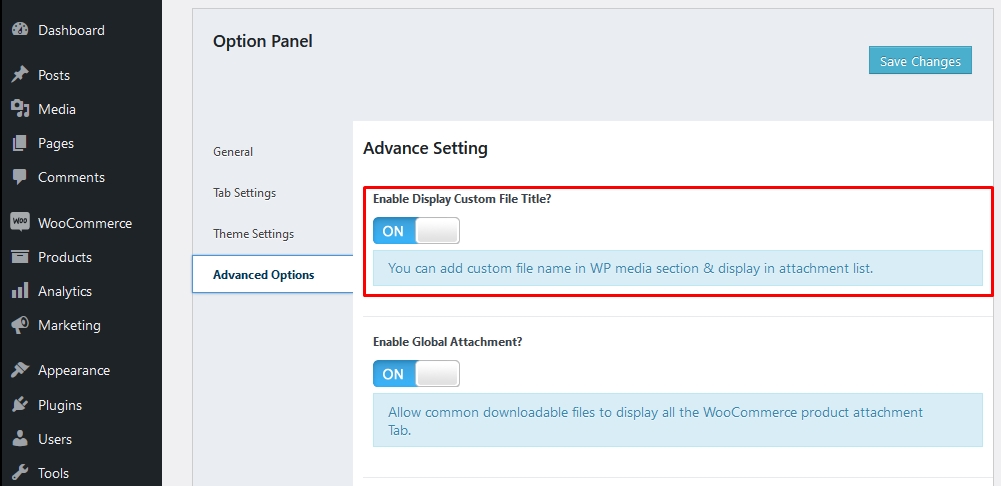Click the Appearance paintbrush icon
Viewport: 1001px width, 486px height.
pos(20,370)
